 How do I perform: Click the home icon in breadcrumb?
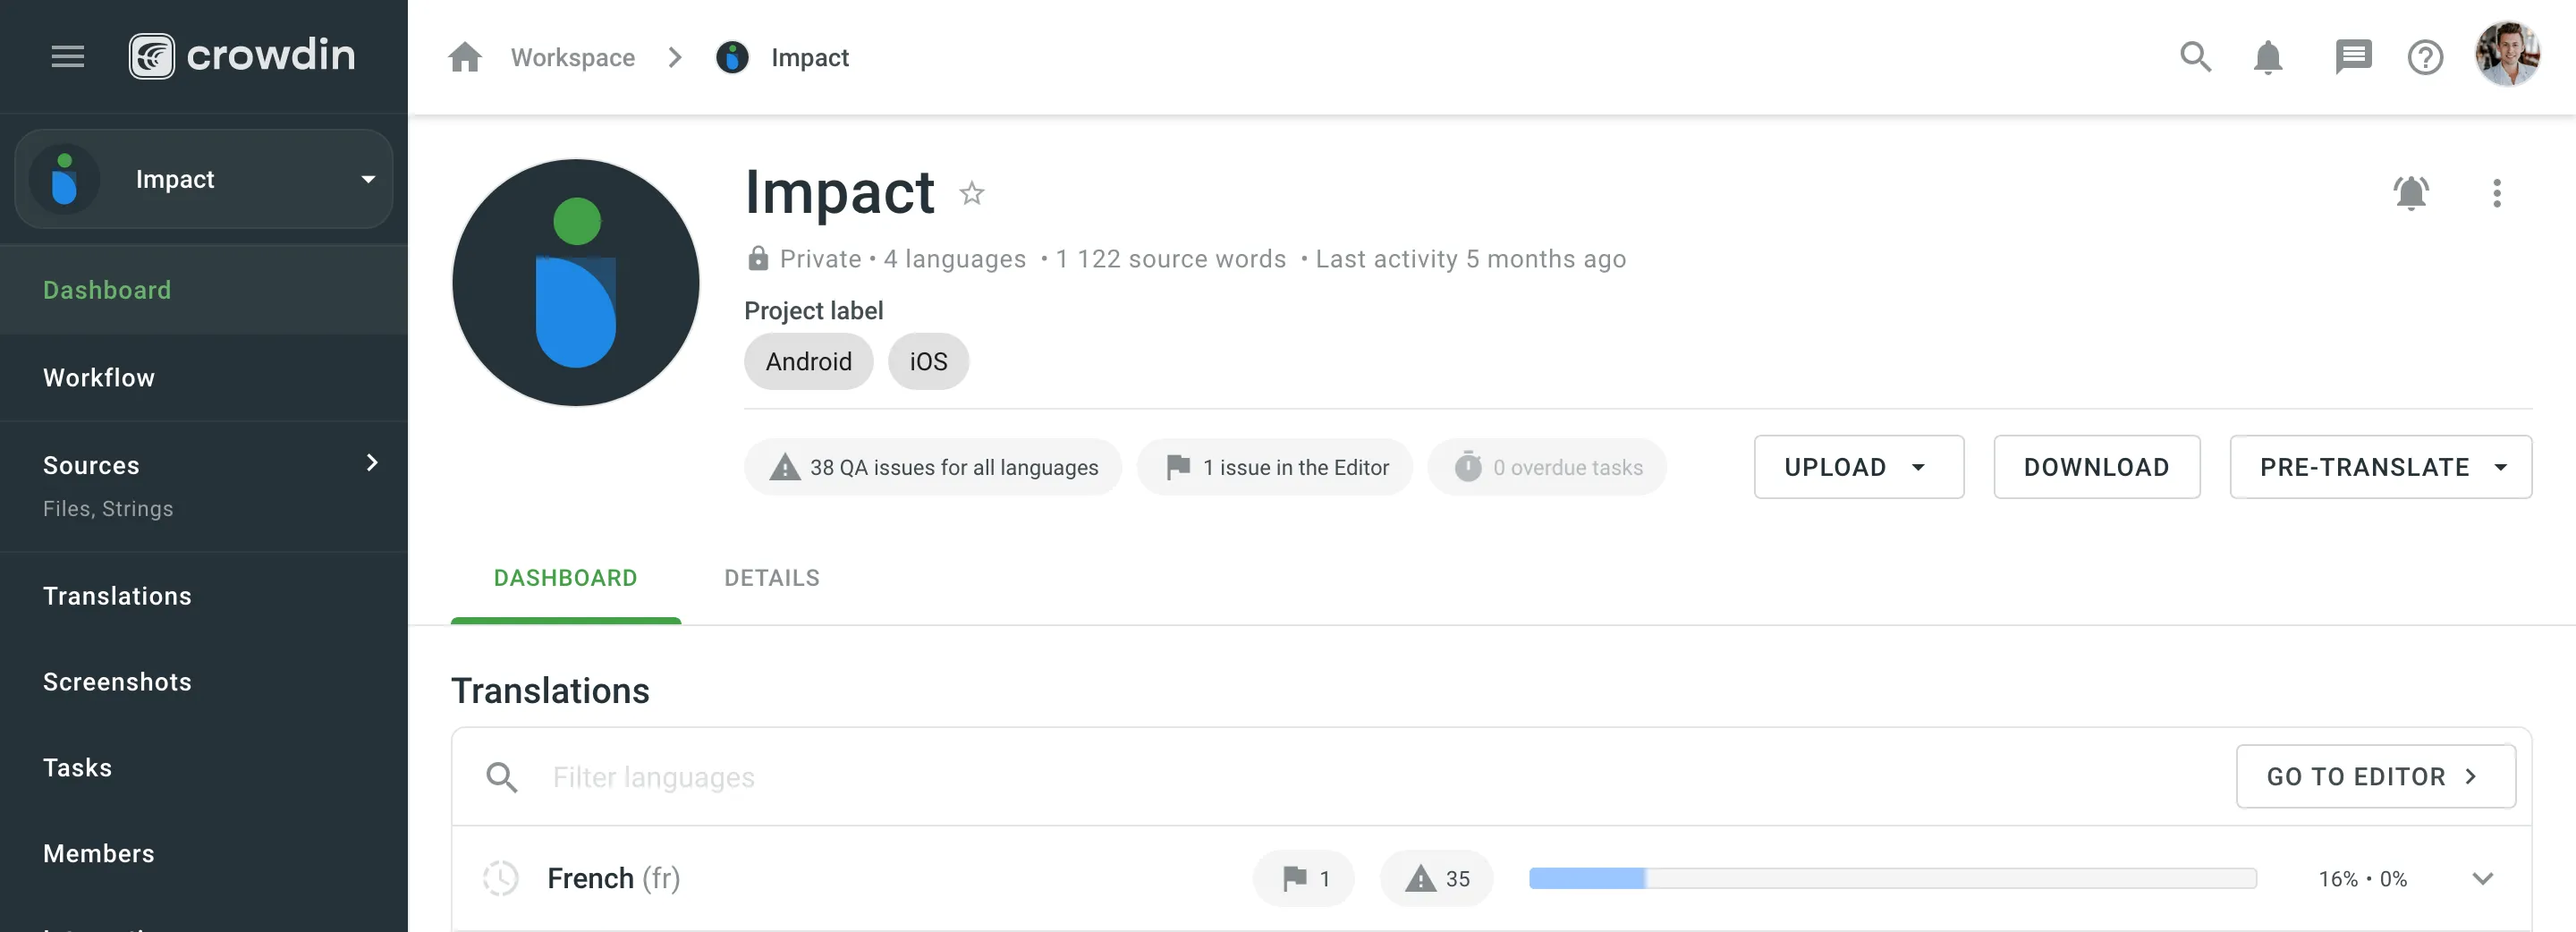(465, 57)
